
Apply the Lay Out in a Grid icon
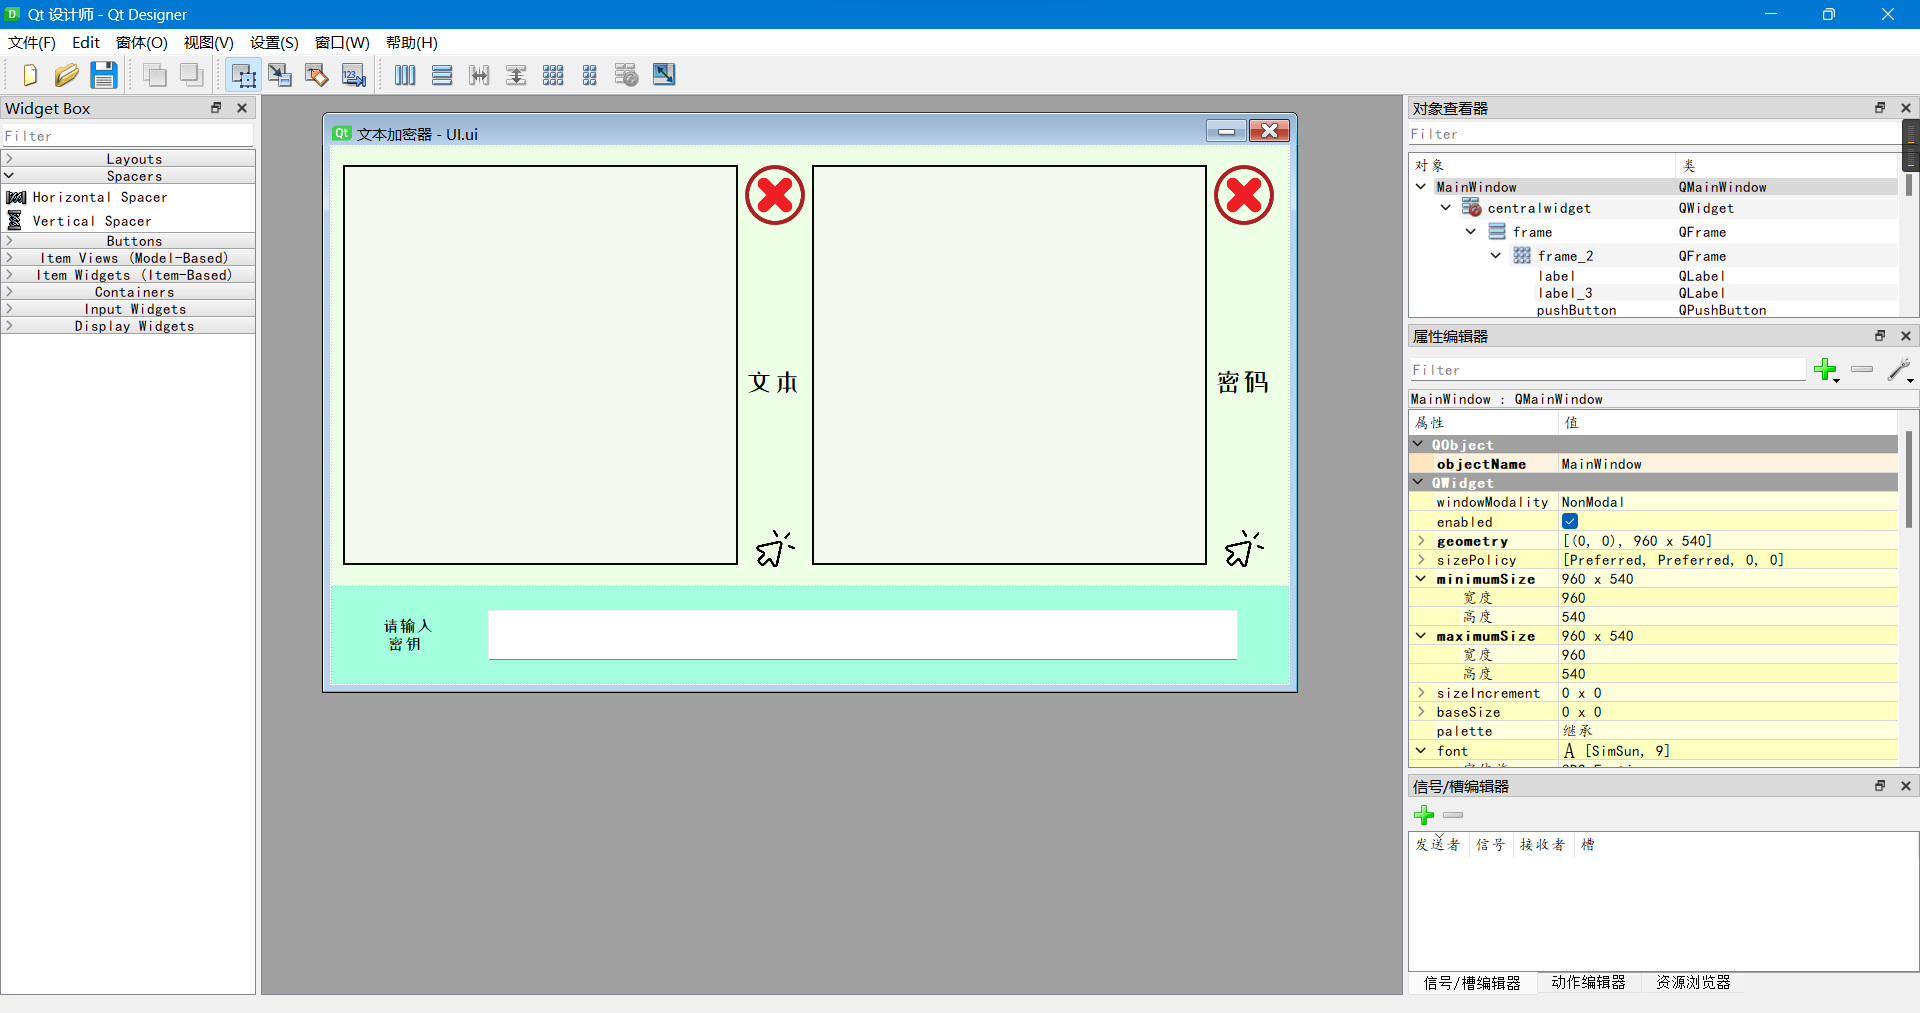(552, 75)
